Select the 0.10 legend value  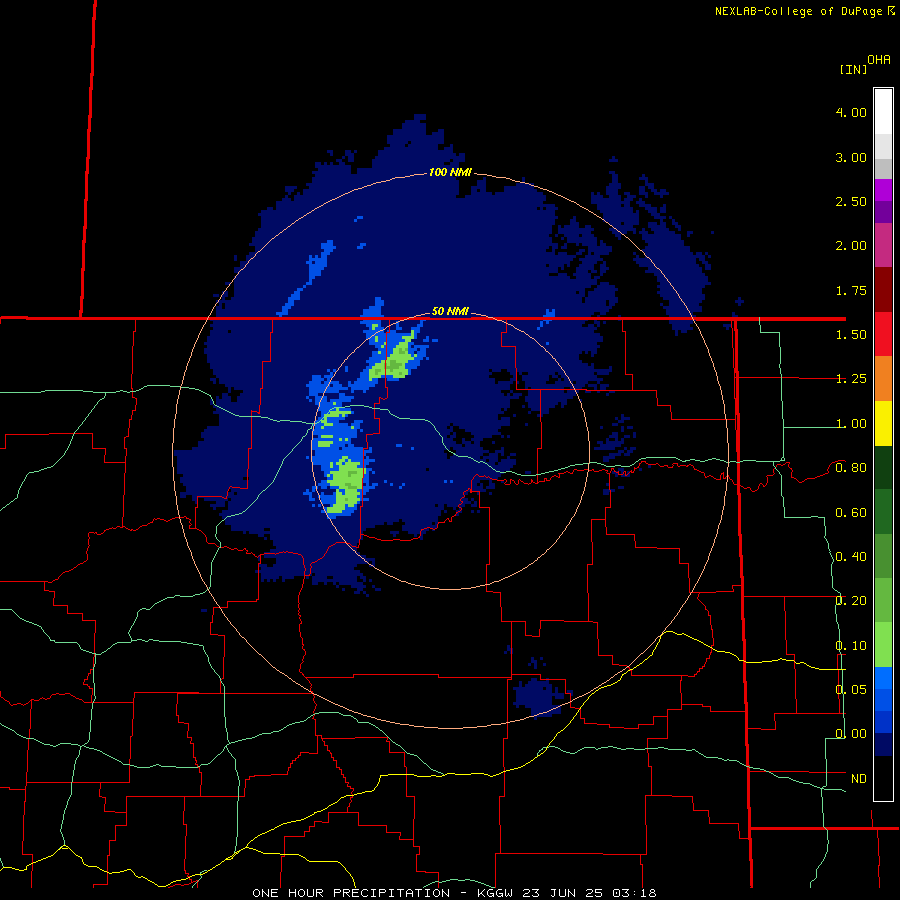point(851,646)
